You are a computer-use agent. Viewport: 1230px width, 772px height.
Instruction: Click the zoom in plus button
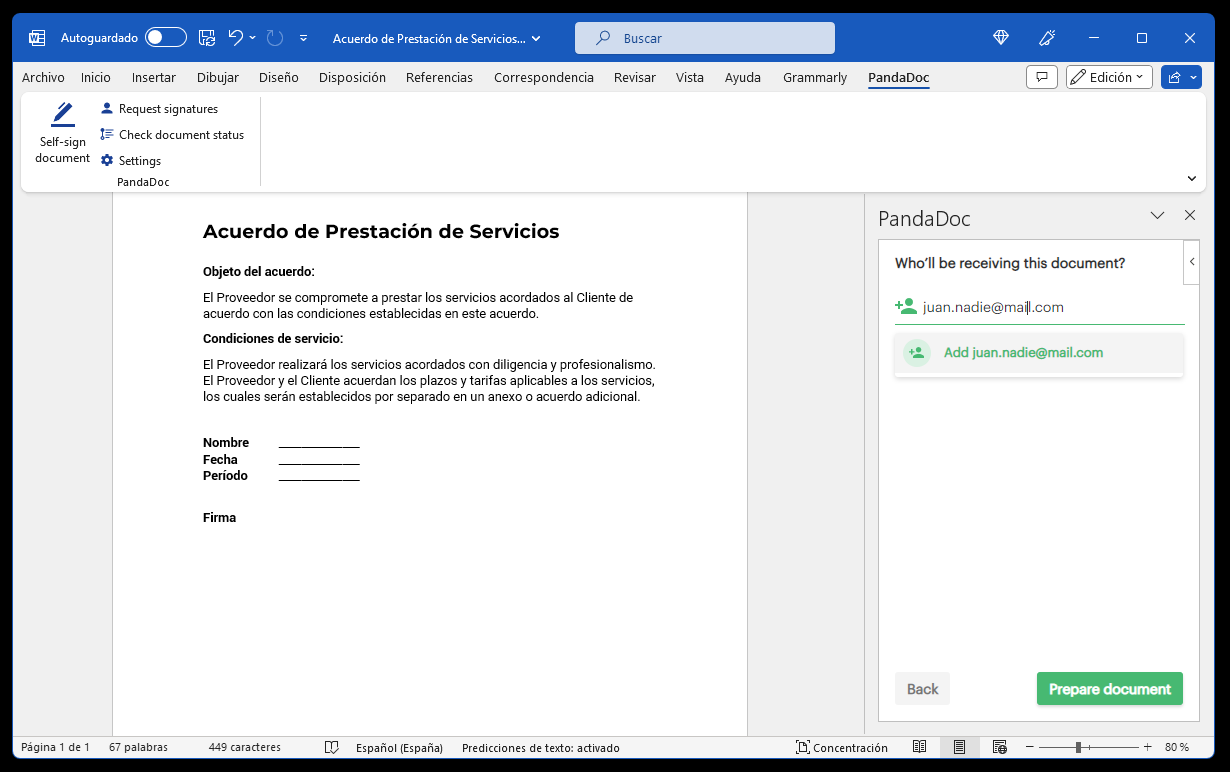click(1147, 747)
